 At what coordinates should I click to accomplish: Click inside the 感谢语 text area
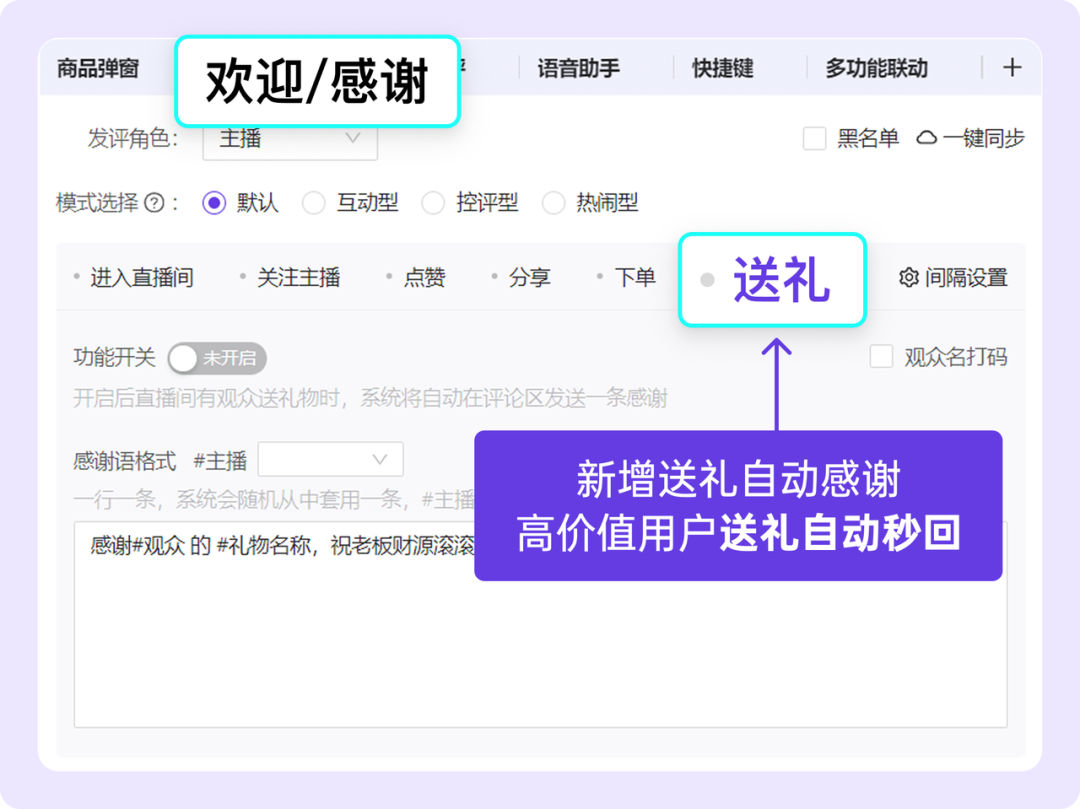pyautogui.click(x=300, y=640)
